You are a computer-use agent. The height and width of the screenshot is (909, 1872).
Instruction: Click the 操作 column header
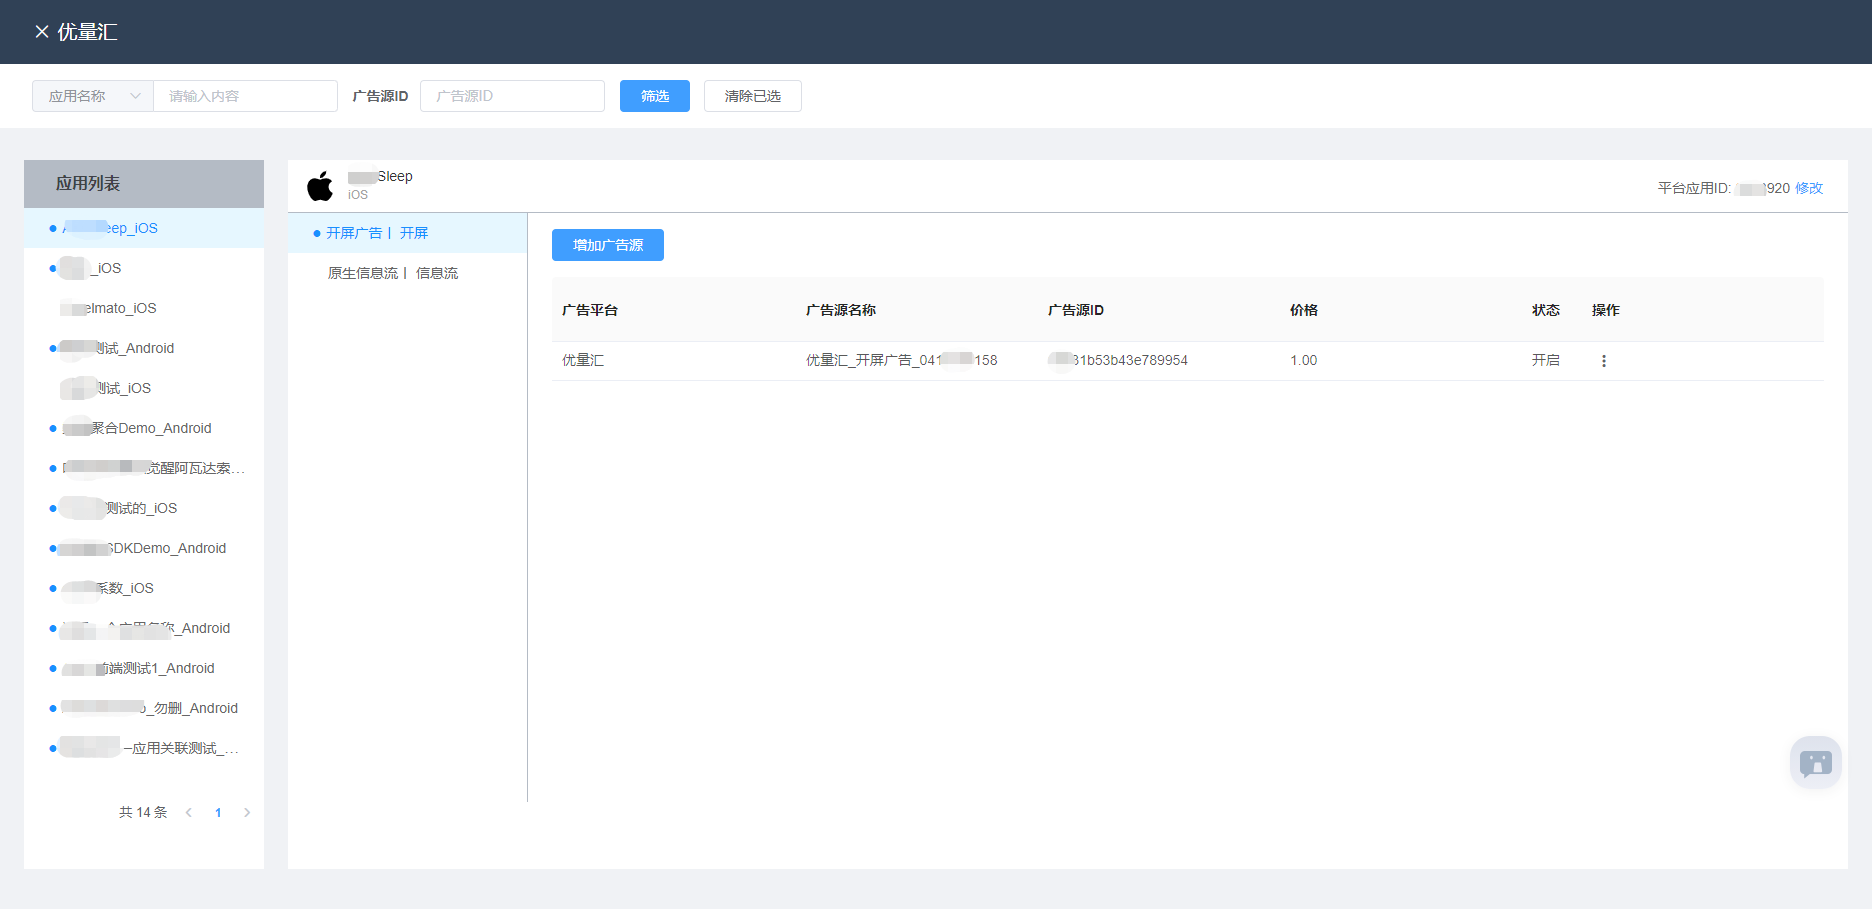pos(1606,310)
